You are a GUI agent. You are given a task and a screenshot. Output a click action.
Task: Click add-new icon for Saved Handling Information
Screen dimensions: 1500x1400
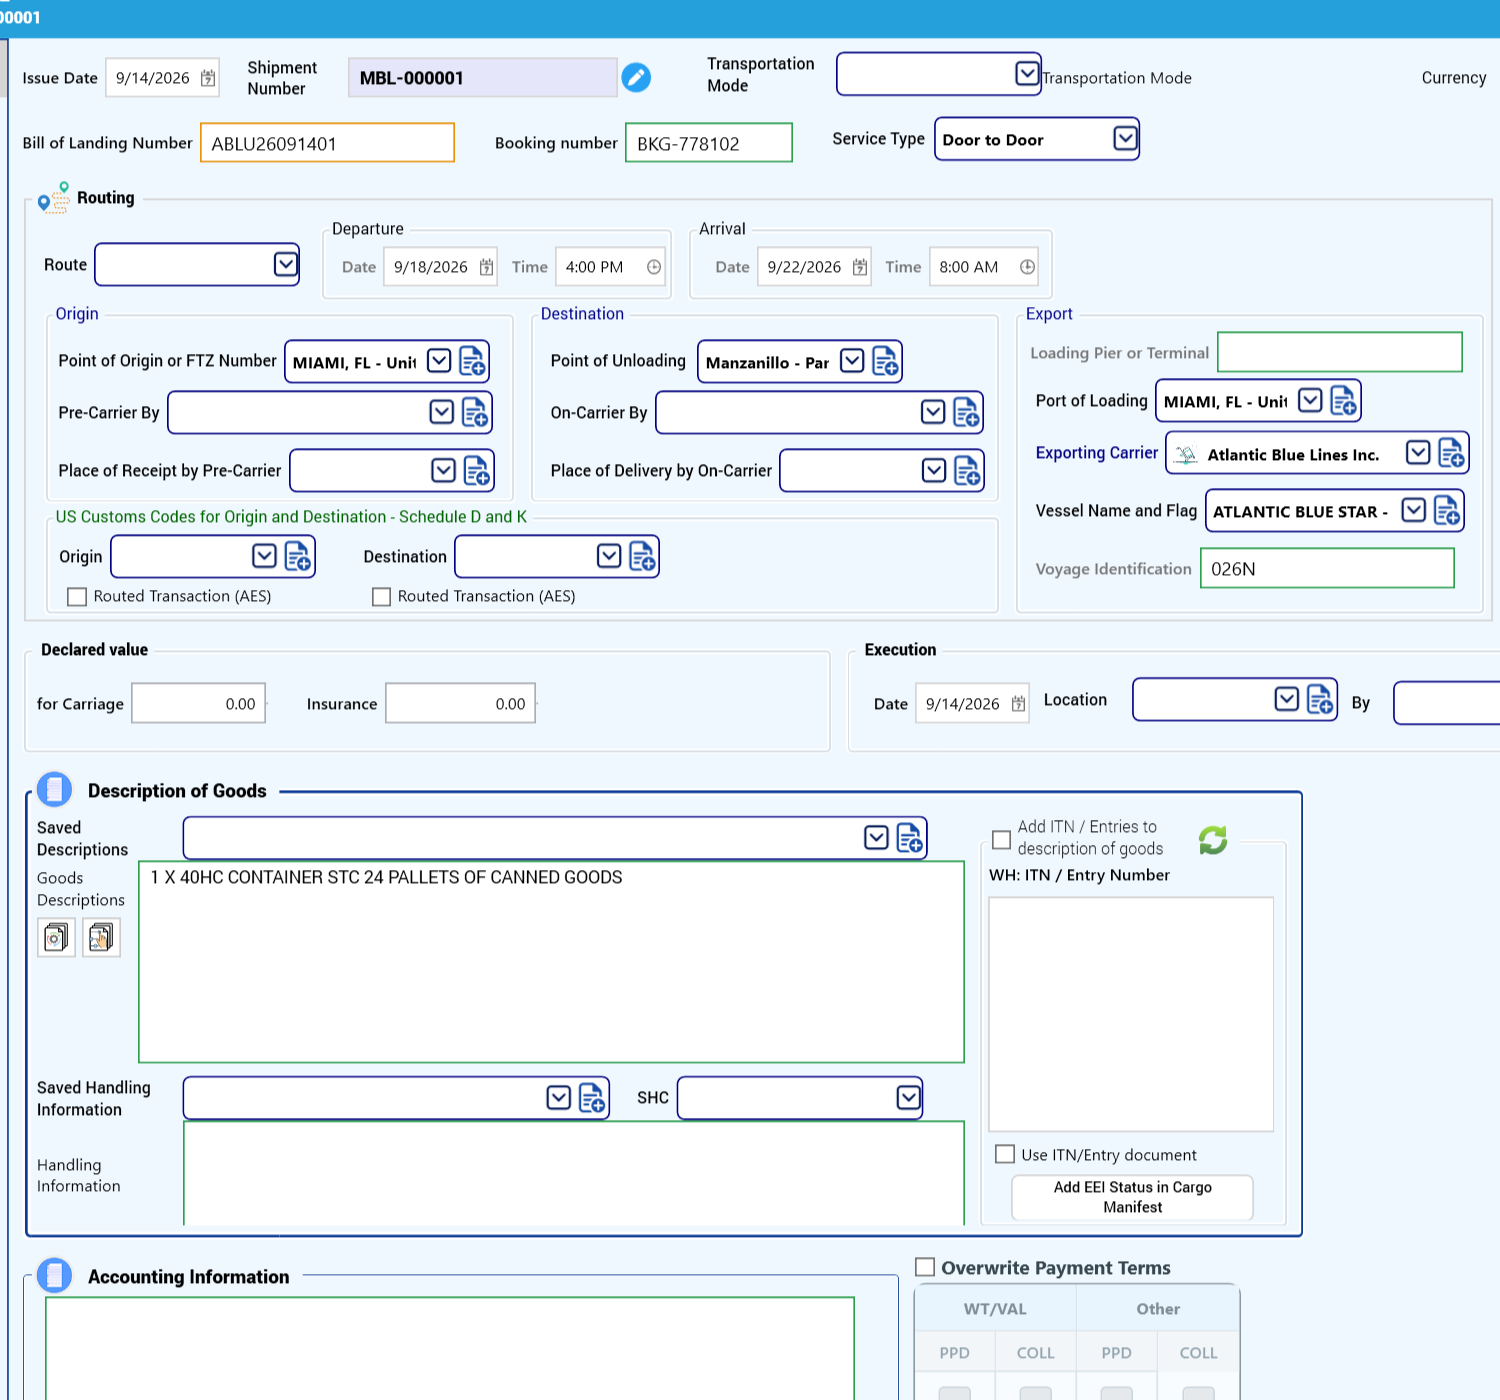(592, 1098)
